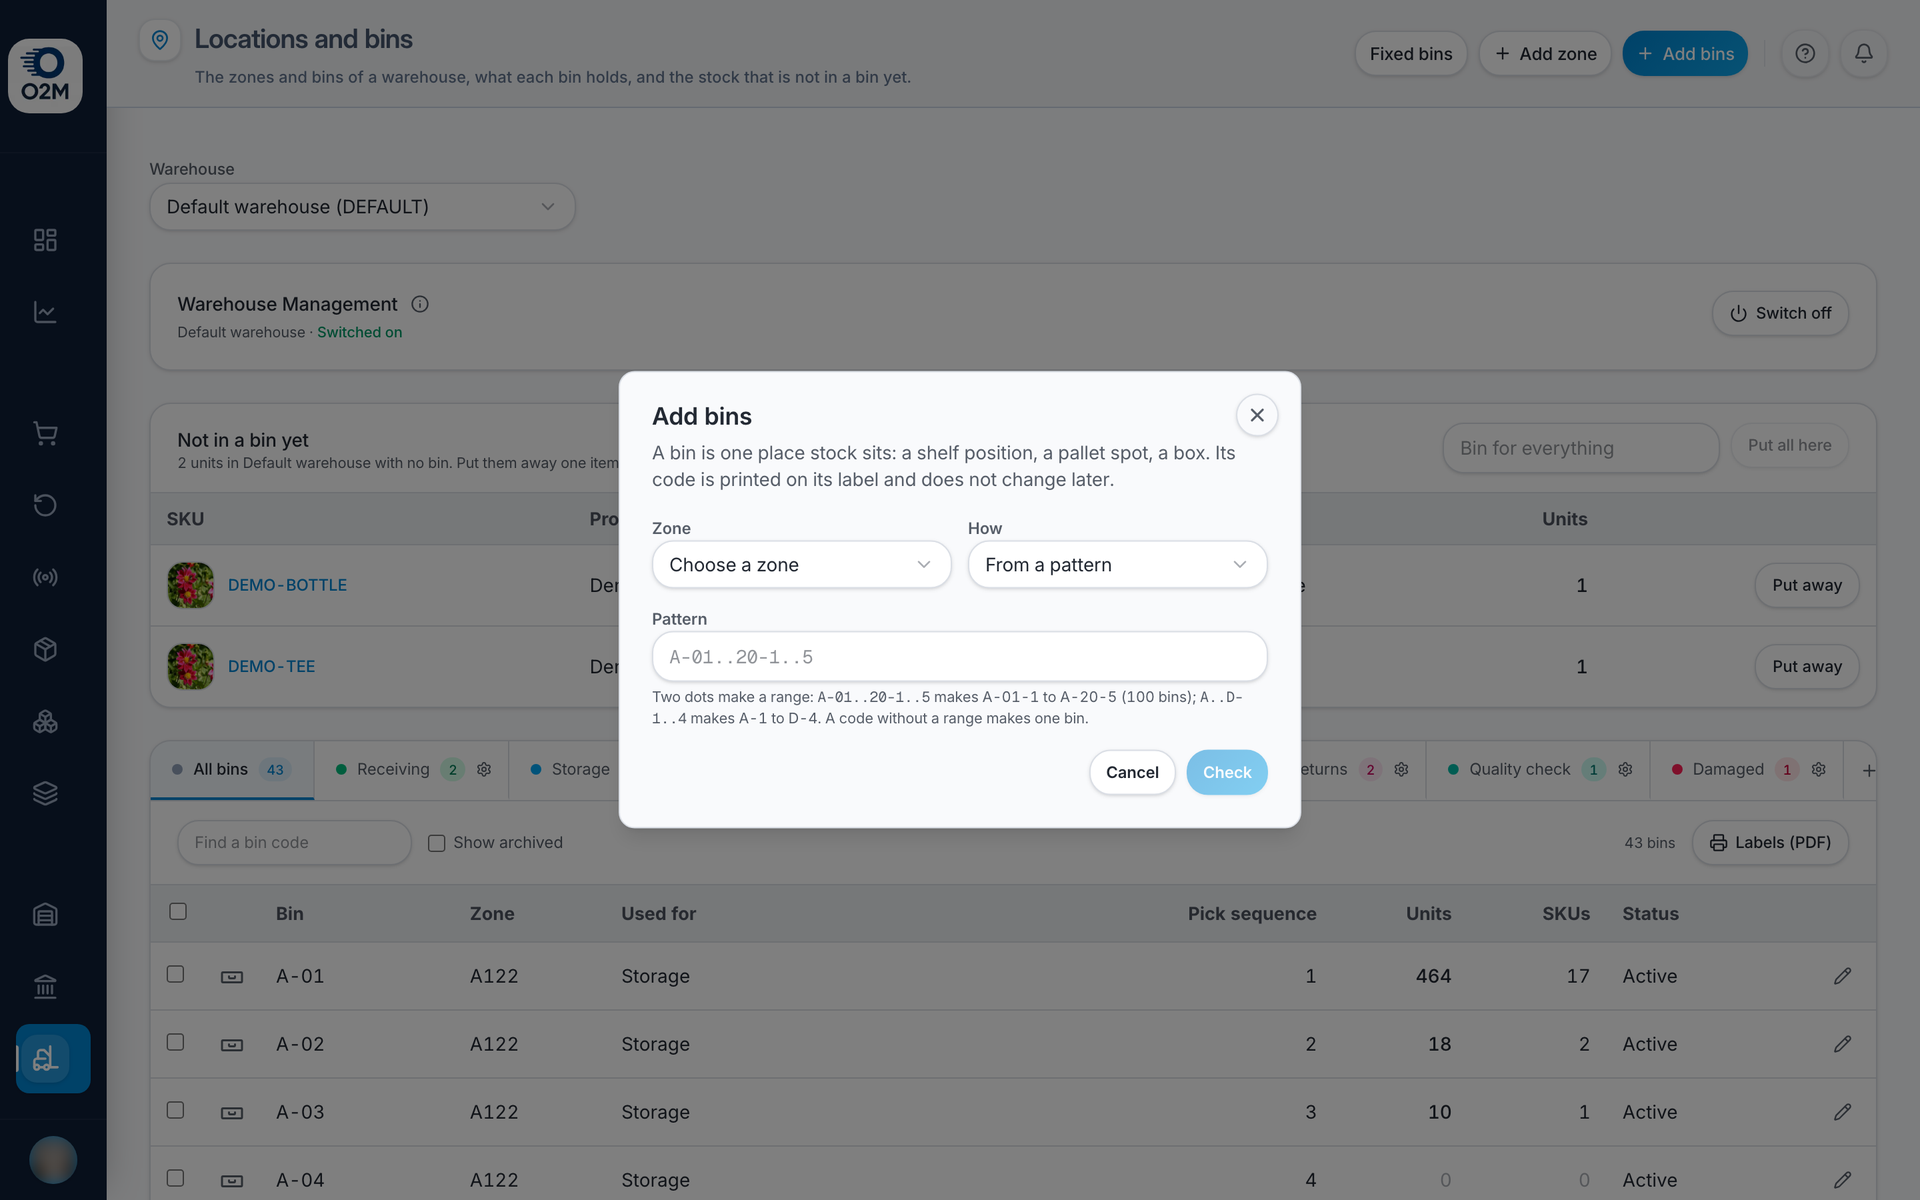Open the broadcast signal icon in sidebar
The height and width of the screenshot is (1200, 1920).
tap(45, 577)
